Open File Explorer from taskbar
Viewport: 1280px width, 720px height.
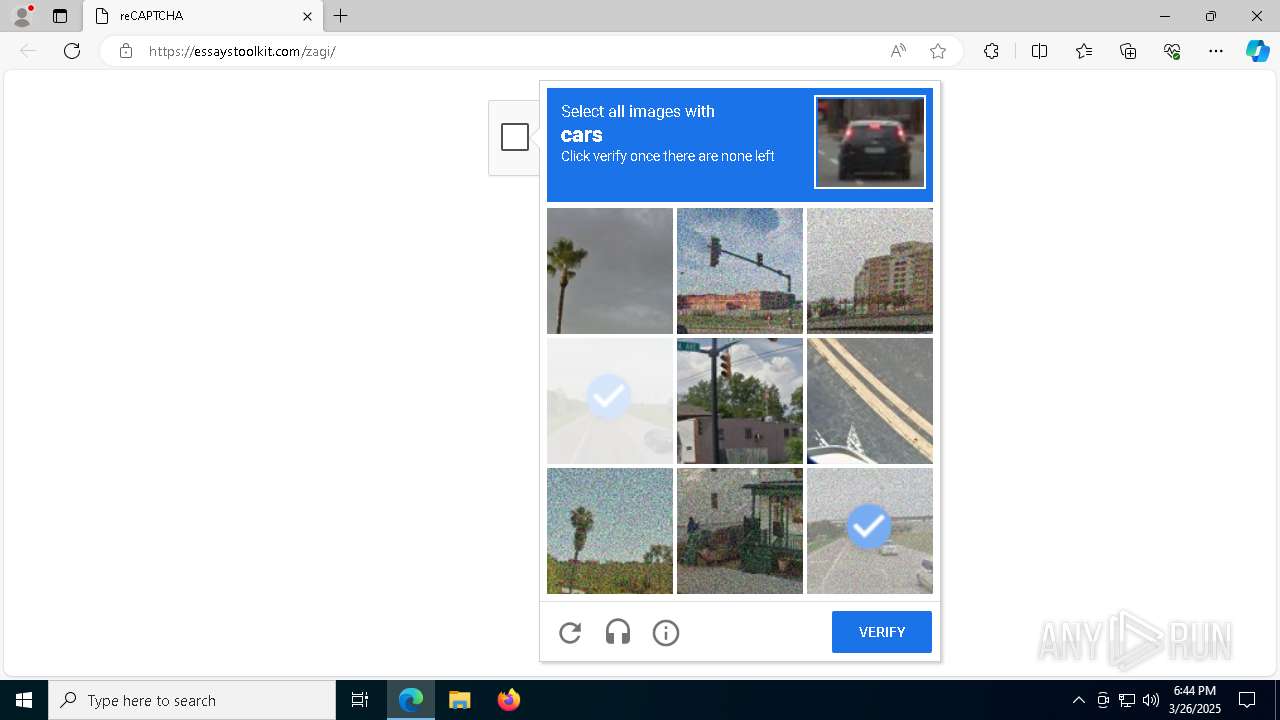pos(459,700)
